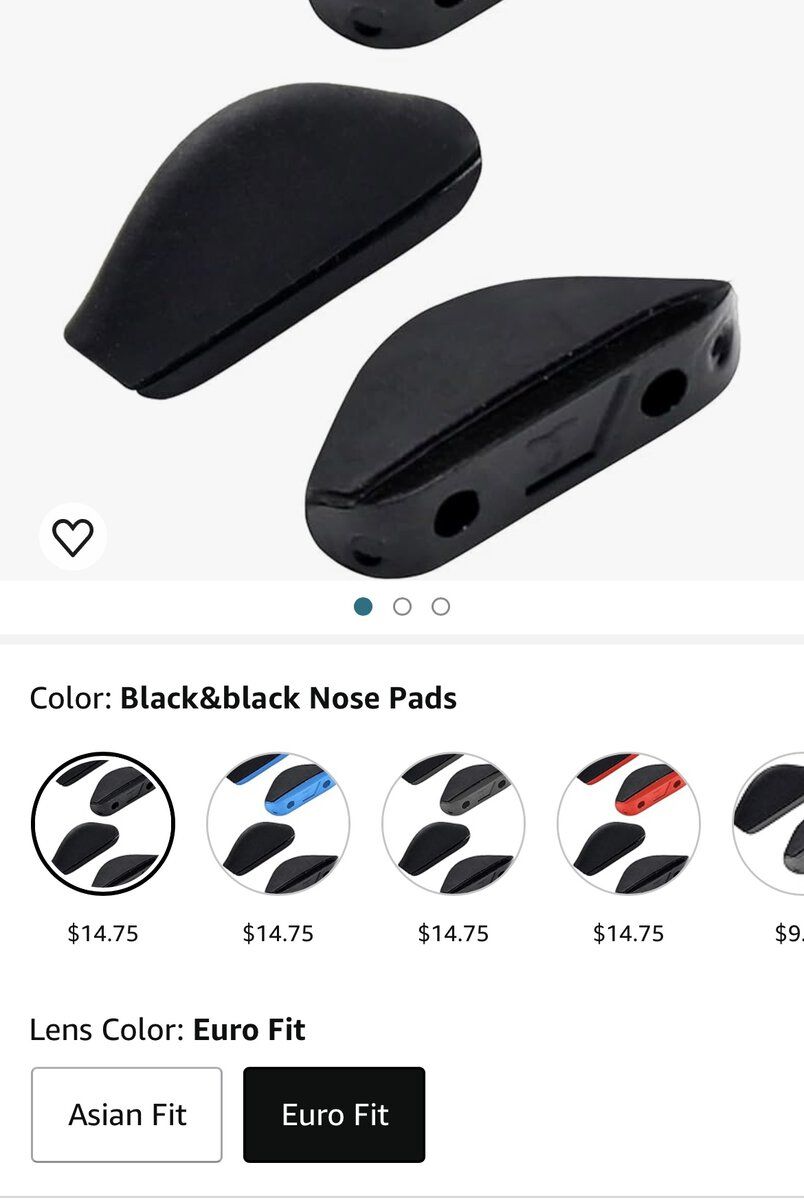The image size is (804, 1200).
Task: Tap the Lens Color: Euro Fit label
Action: click(167, 1030)
